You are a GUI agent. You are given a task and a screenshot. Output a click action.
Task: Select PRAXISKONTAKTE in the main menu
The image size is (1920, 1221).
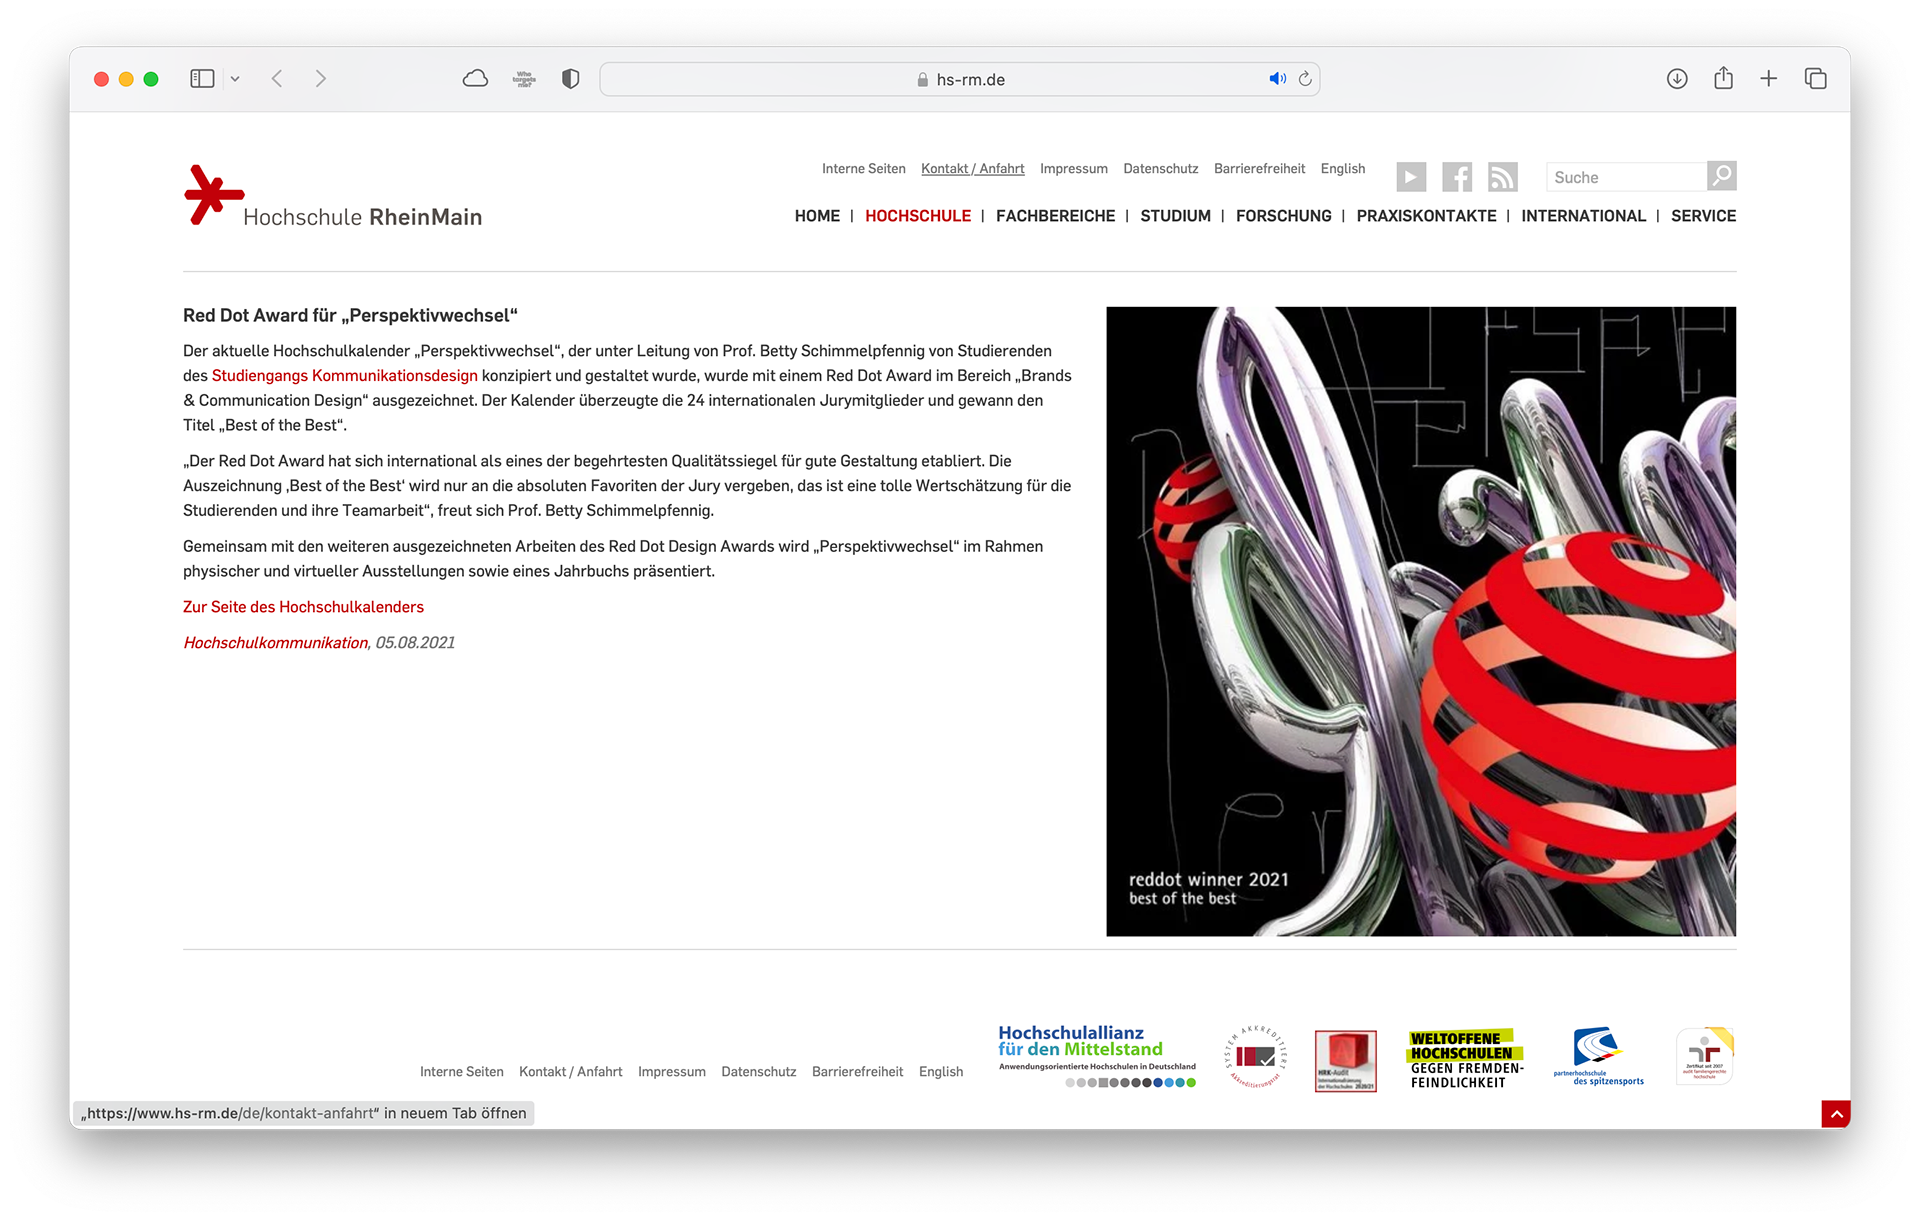(x=1426, y=216)
